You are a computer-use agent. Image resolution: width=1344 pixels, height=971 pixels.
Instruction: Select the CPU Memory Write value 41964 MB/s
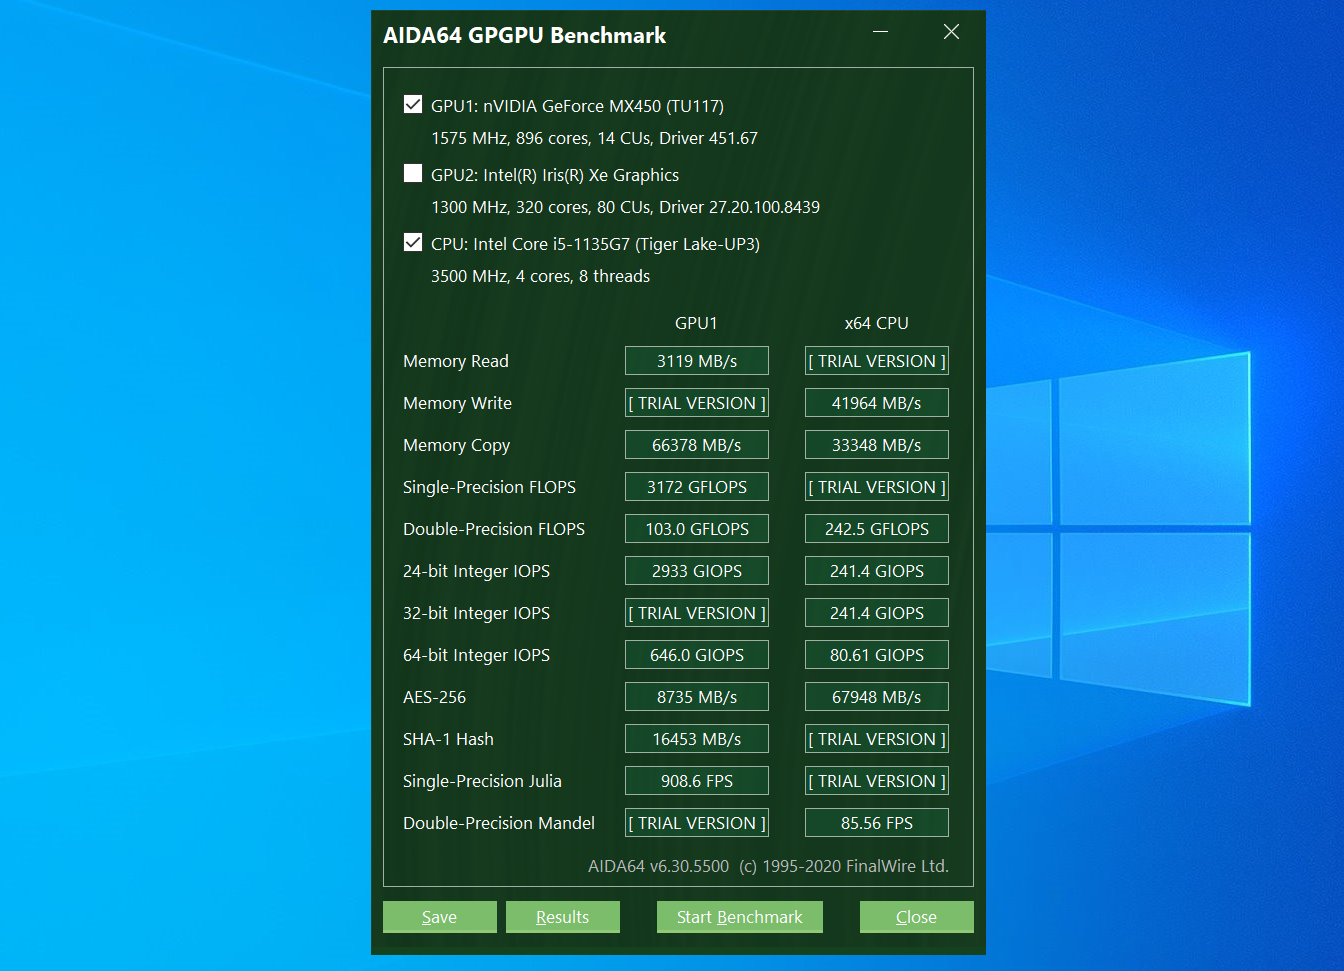point(877,403)
